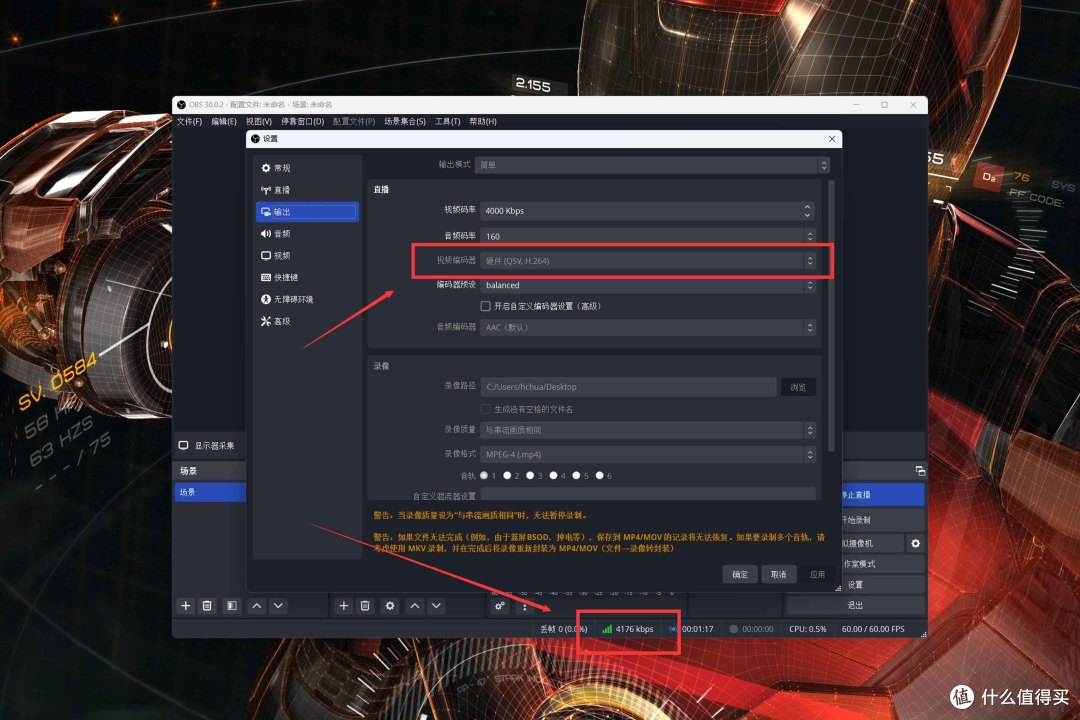Add a new source with plus icon

click(x=344, y=606)
